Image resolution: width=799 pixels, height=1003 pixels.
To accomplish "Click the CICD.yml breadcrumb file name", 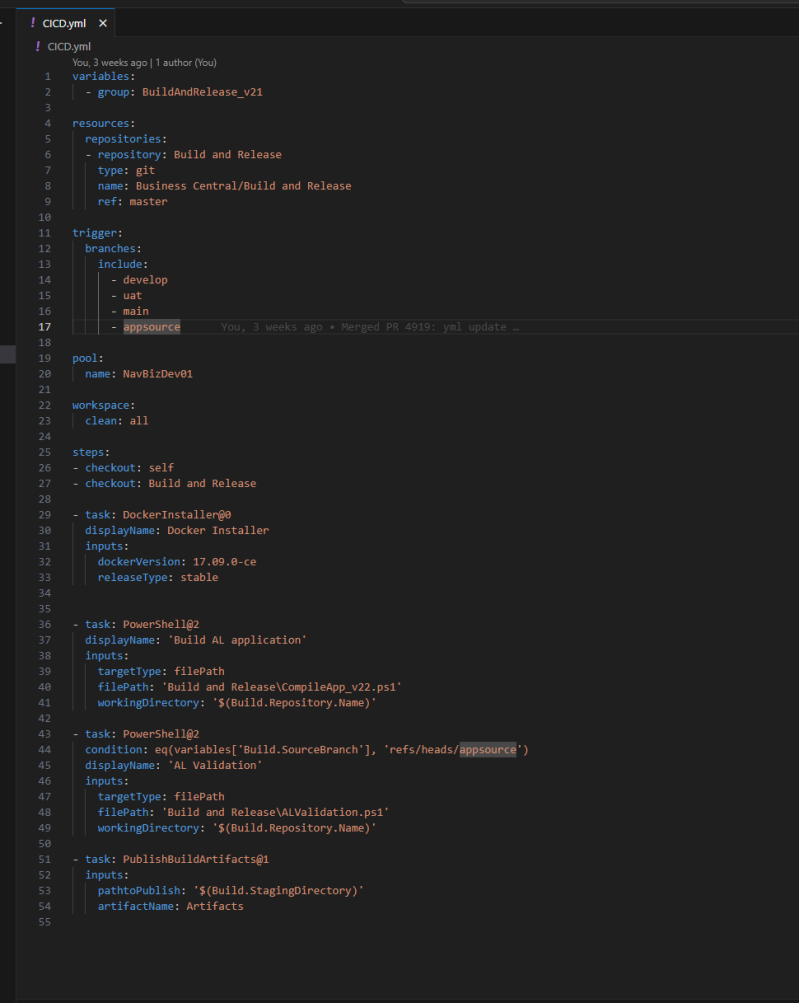I will click(69, 46).
